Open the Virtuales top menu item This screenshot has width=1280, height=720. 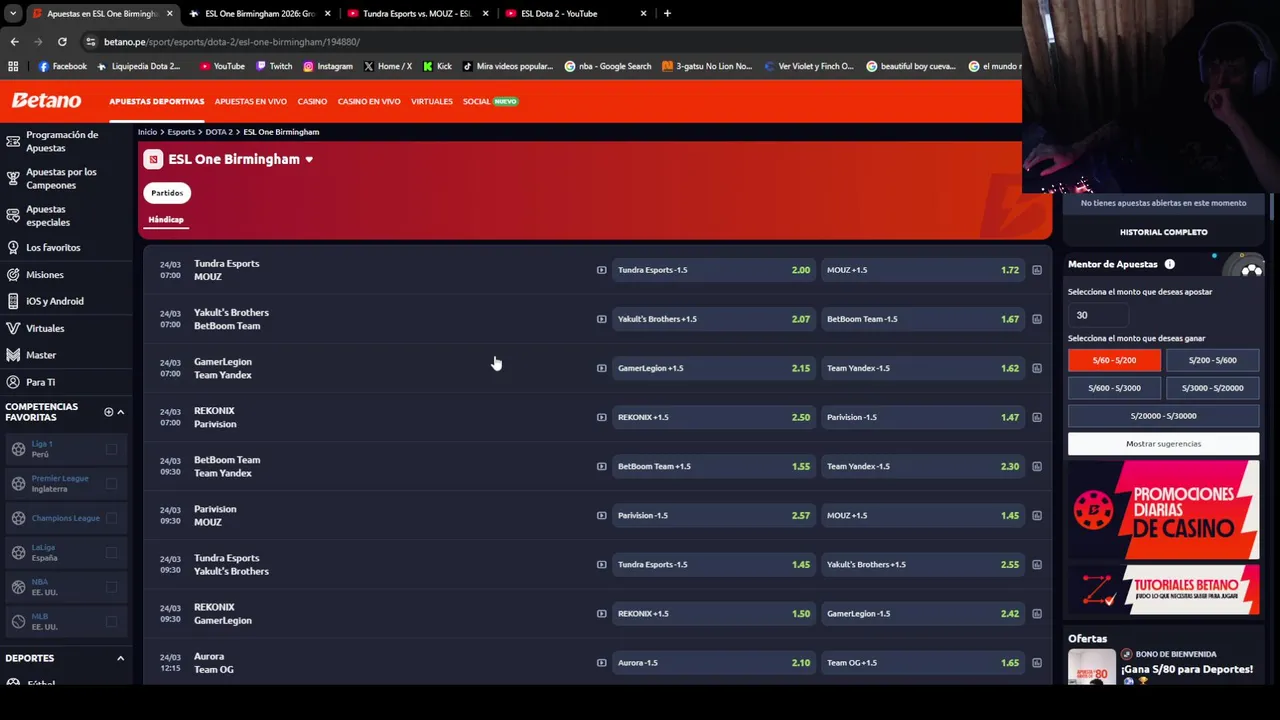point(432,101)
